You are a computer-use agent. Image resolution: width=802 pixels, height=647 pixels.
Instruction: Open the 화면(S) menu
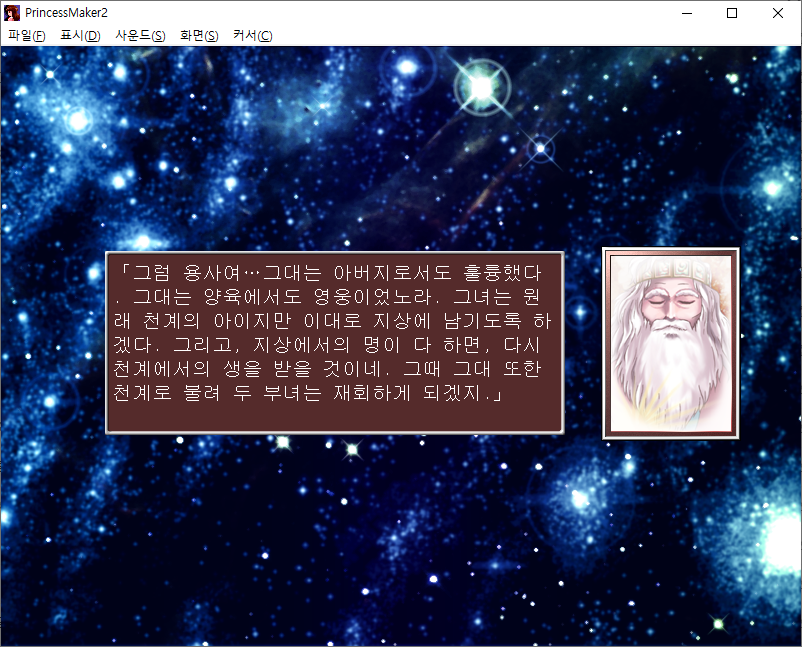pyautogui.click(x=199, y=35)
